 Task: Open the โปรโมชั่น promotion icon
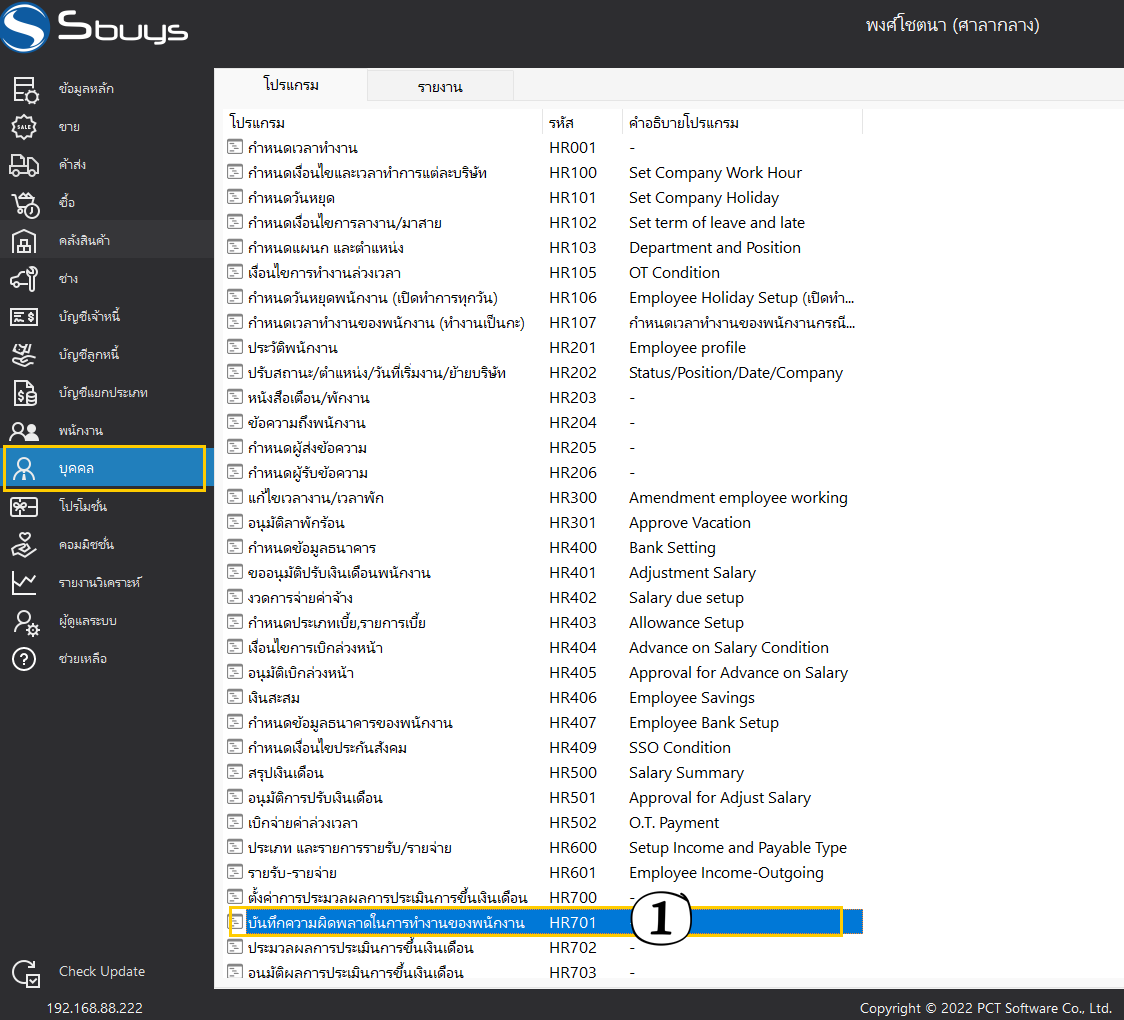pos(24,507)
